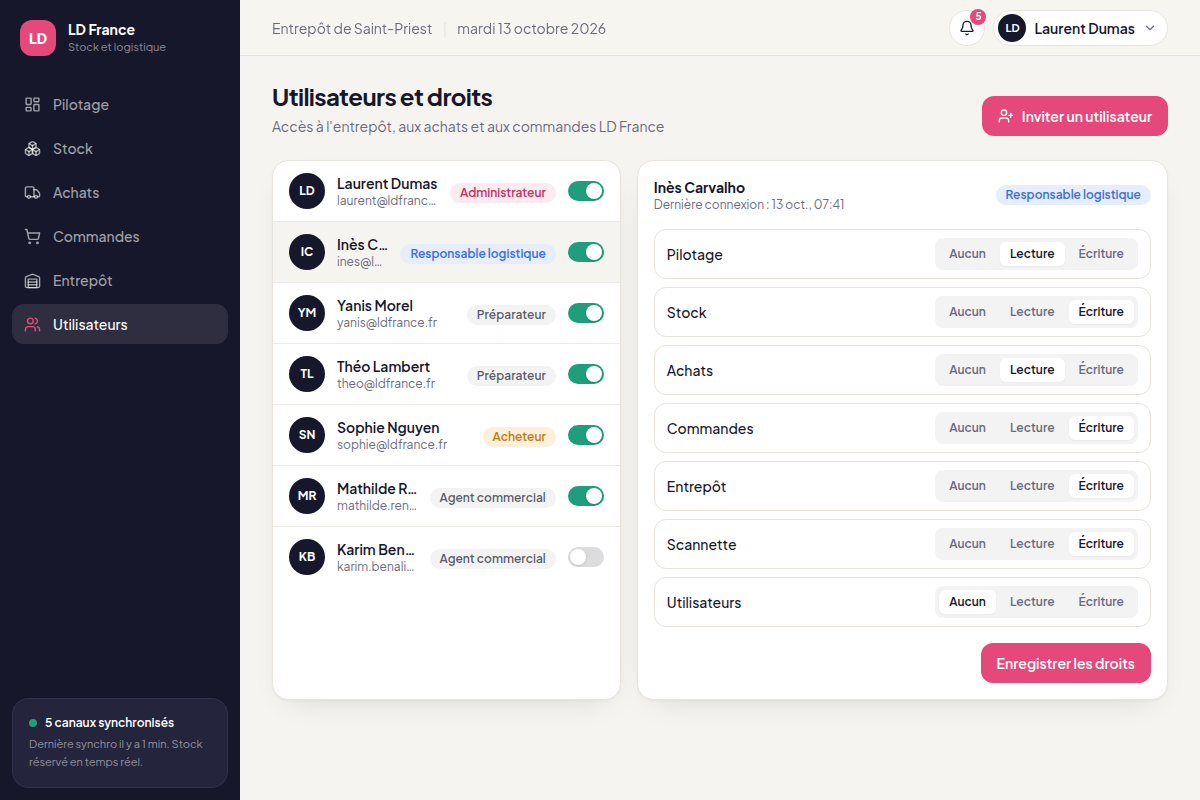Click Dernière connexion text for Inès Carvalho

tap(749, 204)
